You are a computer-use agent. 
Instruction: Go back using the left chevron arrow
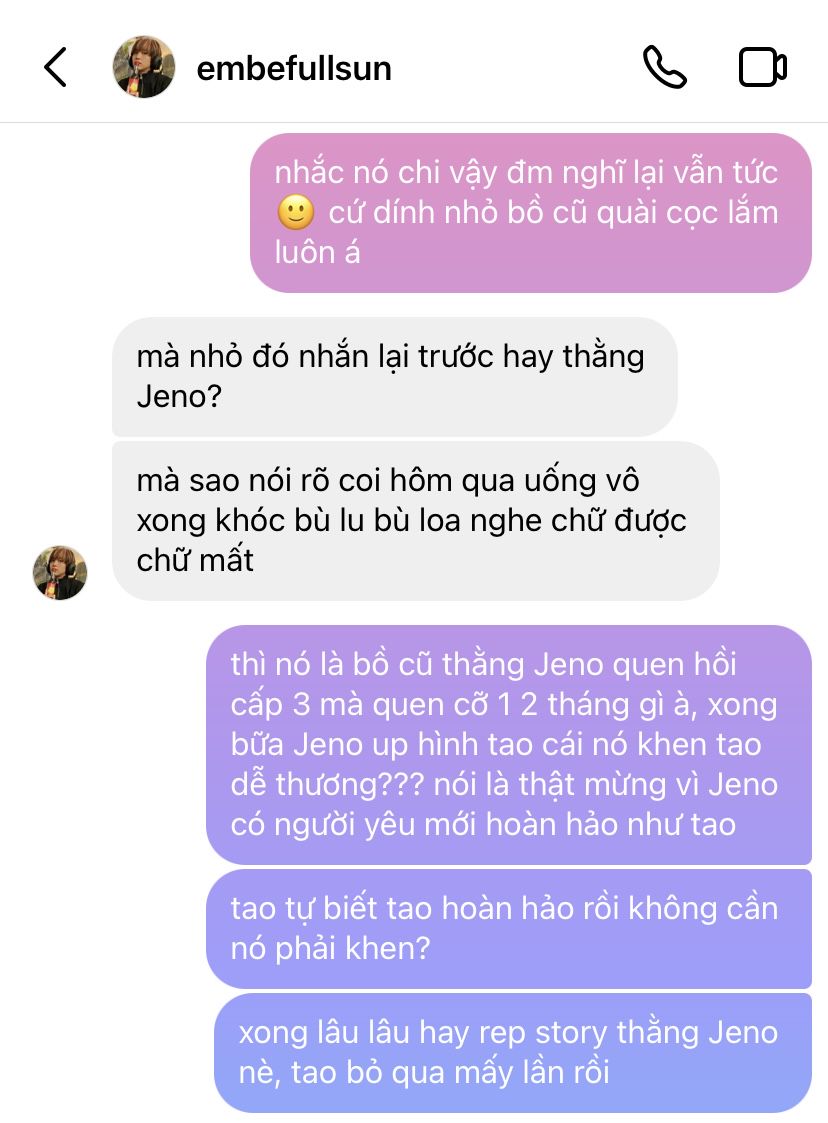(55, 67)
